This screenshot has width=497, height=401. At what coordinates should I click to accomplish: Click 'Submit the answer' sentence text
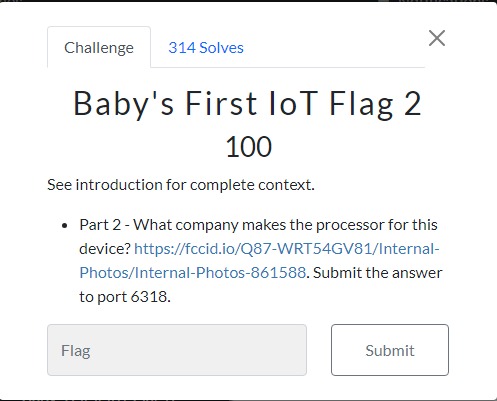coord(378,273)
